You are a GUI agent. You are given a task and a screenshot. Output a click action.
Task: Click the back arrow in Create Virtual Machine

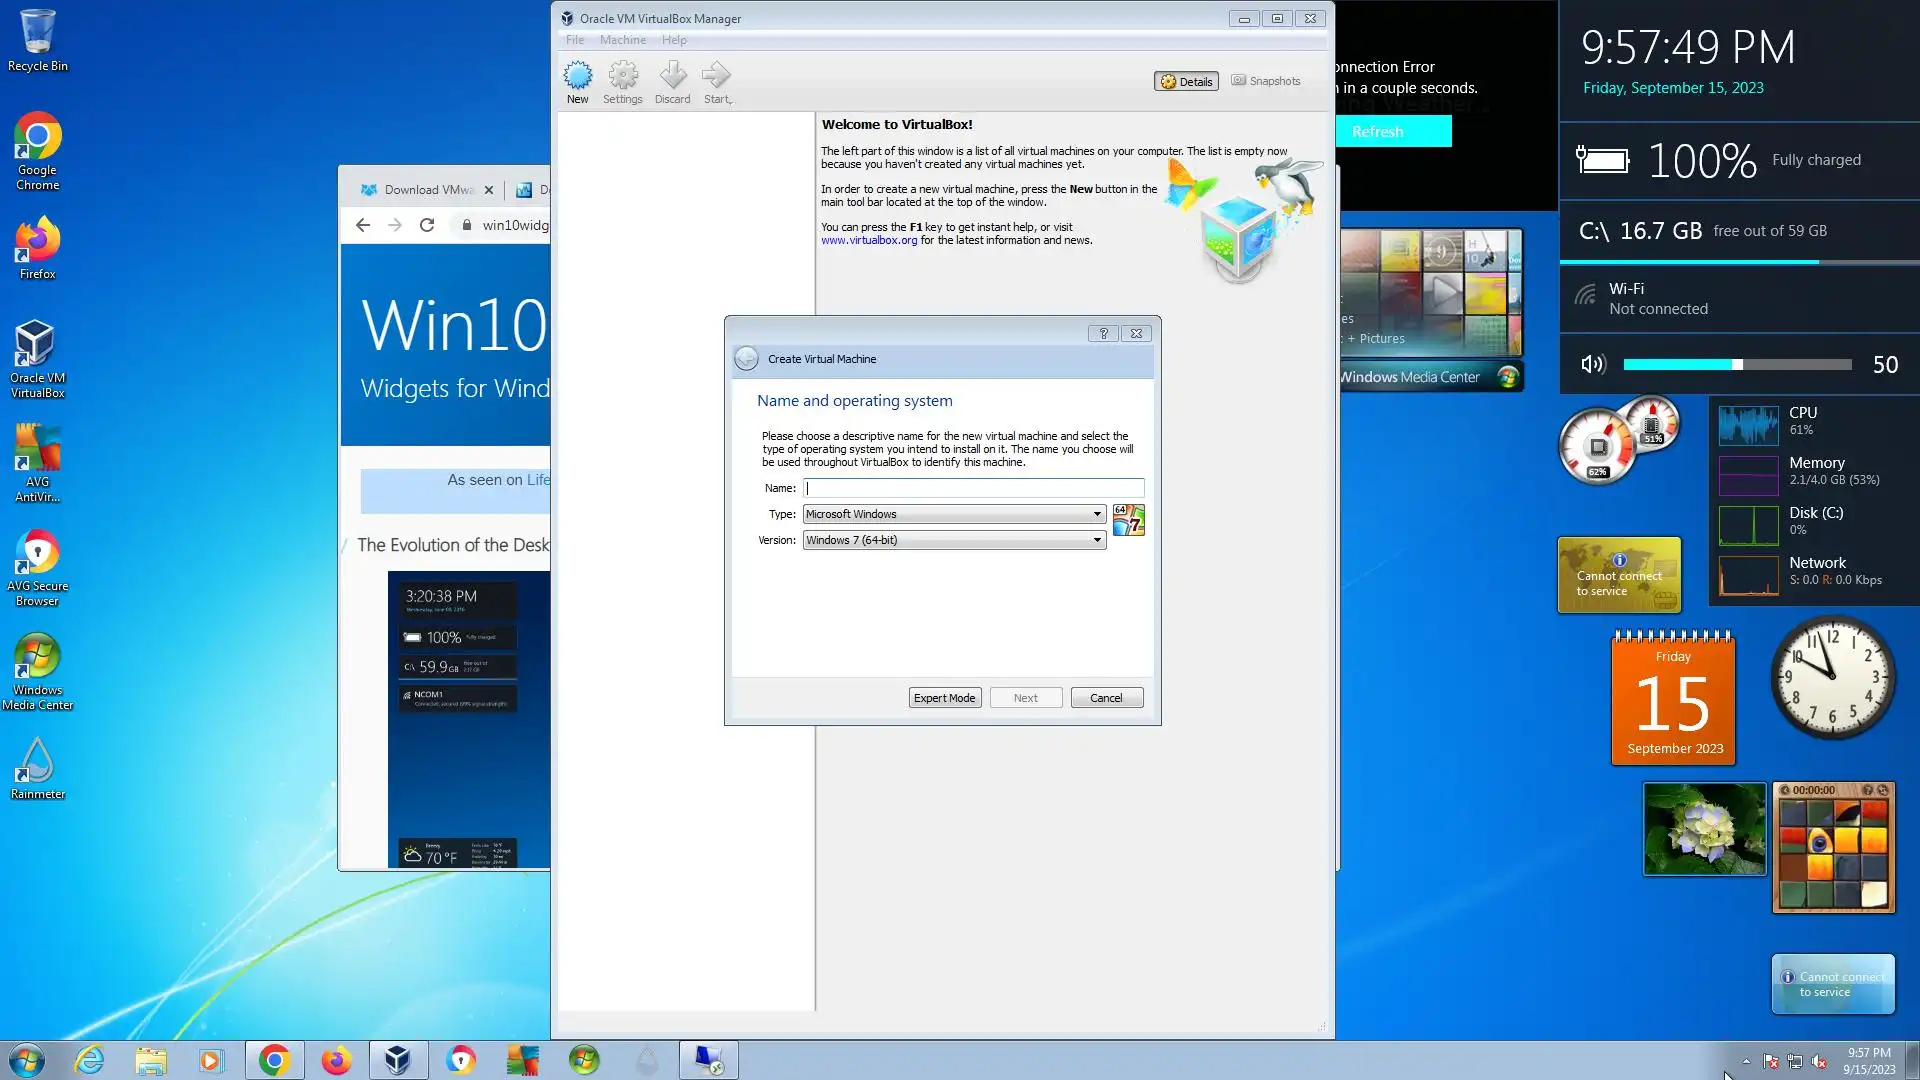tap(746, 359)
